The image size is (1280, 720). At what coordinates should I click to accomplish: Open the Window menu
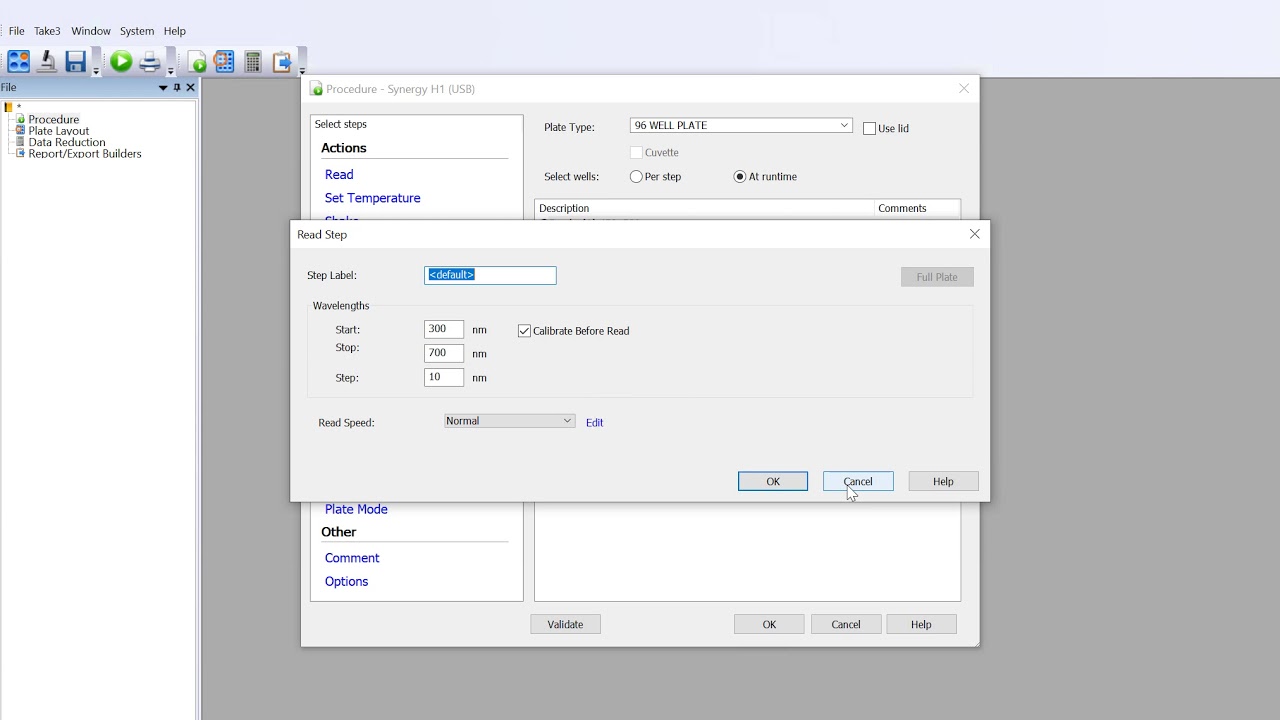91,31
